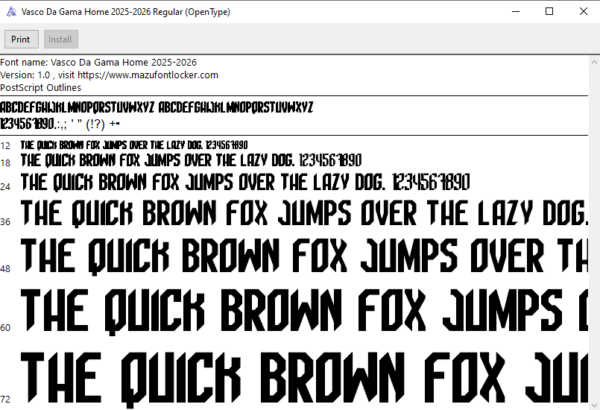Click the 12-point quick brown fox sample
Viewport: 600px width, 410px height.
pyautogui.click(x=134, y=145)
